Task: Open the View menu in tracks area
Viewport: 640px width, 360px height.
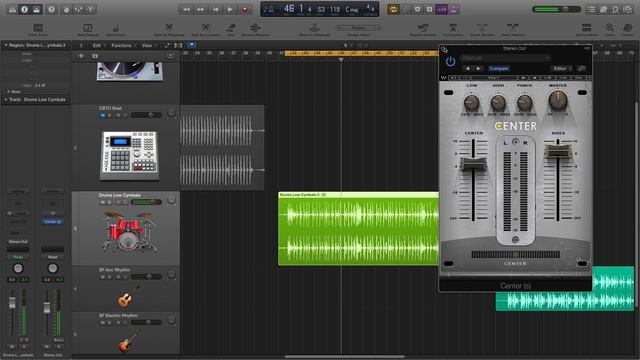Action: 147,45
